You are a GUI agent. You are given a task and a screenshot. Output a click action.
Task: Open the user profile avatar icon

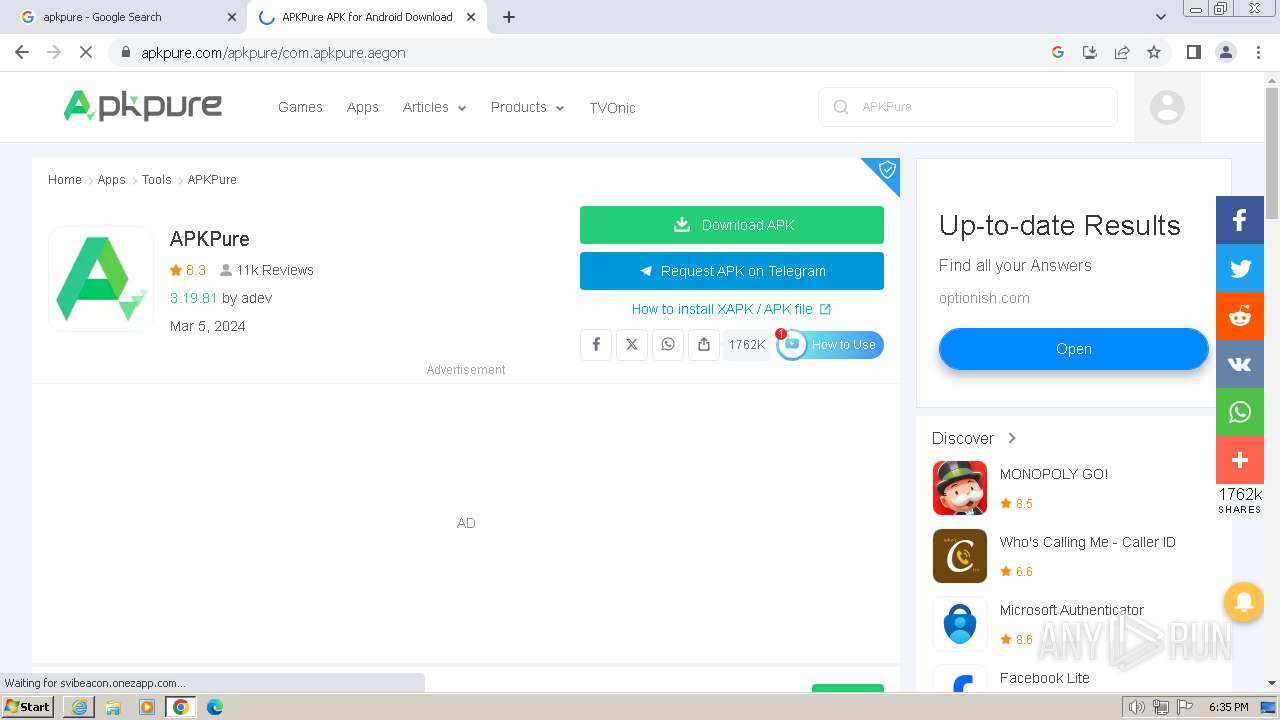pos(1167,107)
